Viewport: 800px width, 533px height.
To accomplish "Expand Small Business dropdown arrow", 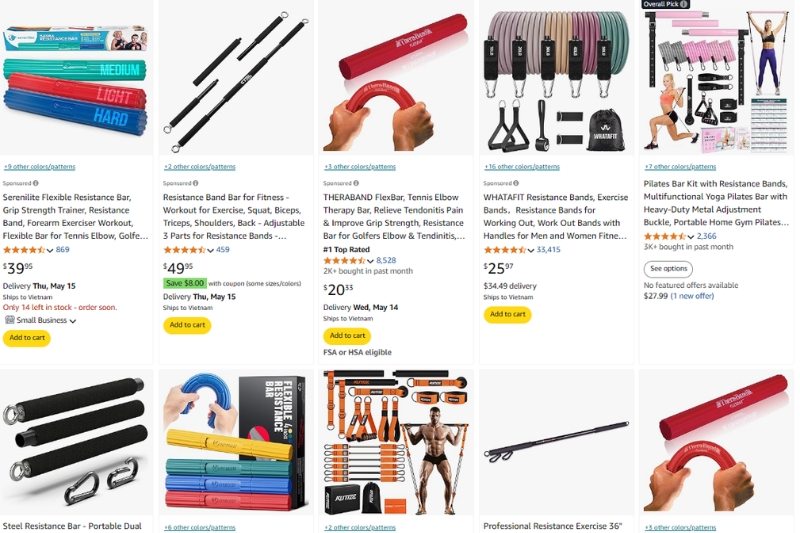I will pos(73,321).
